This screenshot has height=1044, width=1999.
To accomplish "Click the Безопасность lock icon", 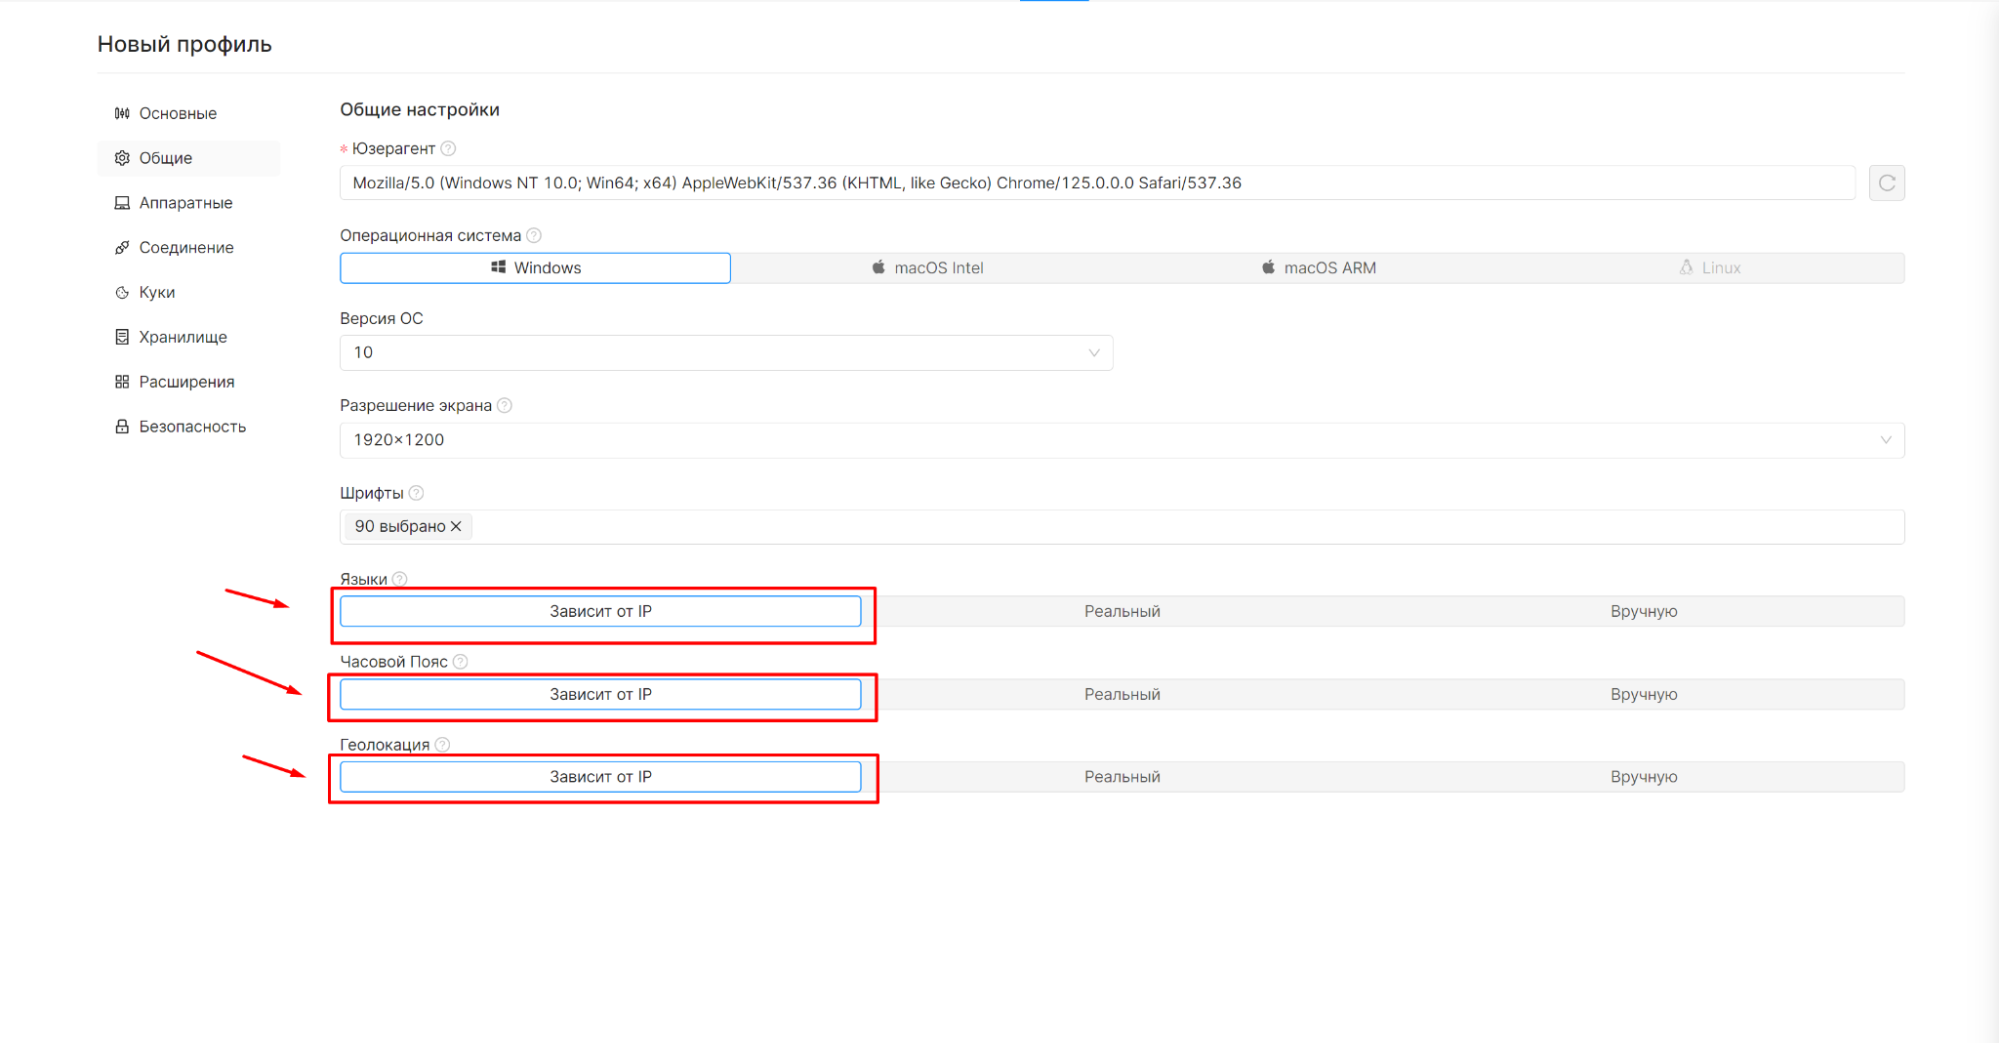I will click(122, 427).
